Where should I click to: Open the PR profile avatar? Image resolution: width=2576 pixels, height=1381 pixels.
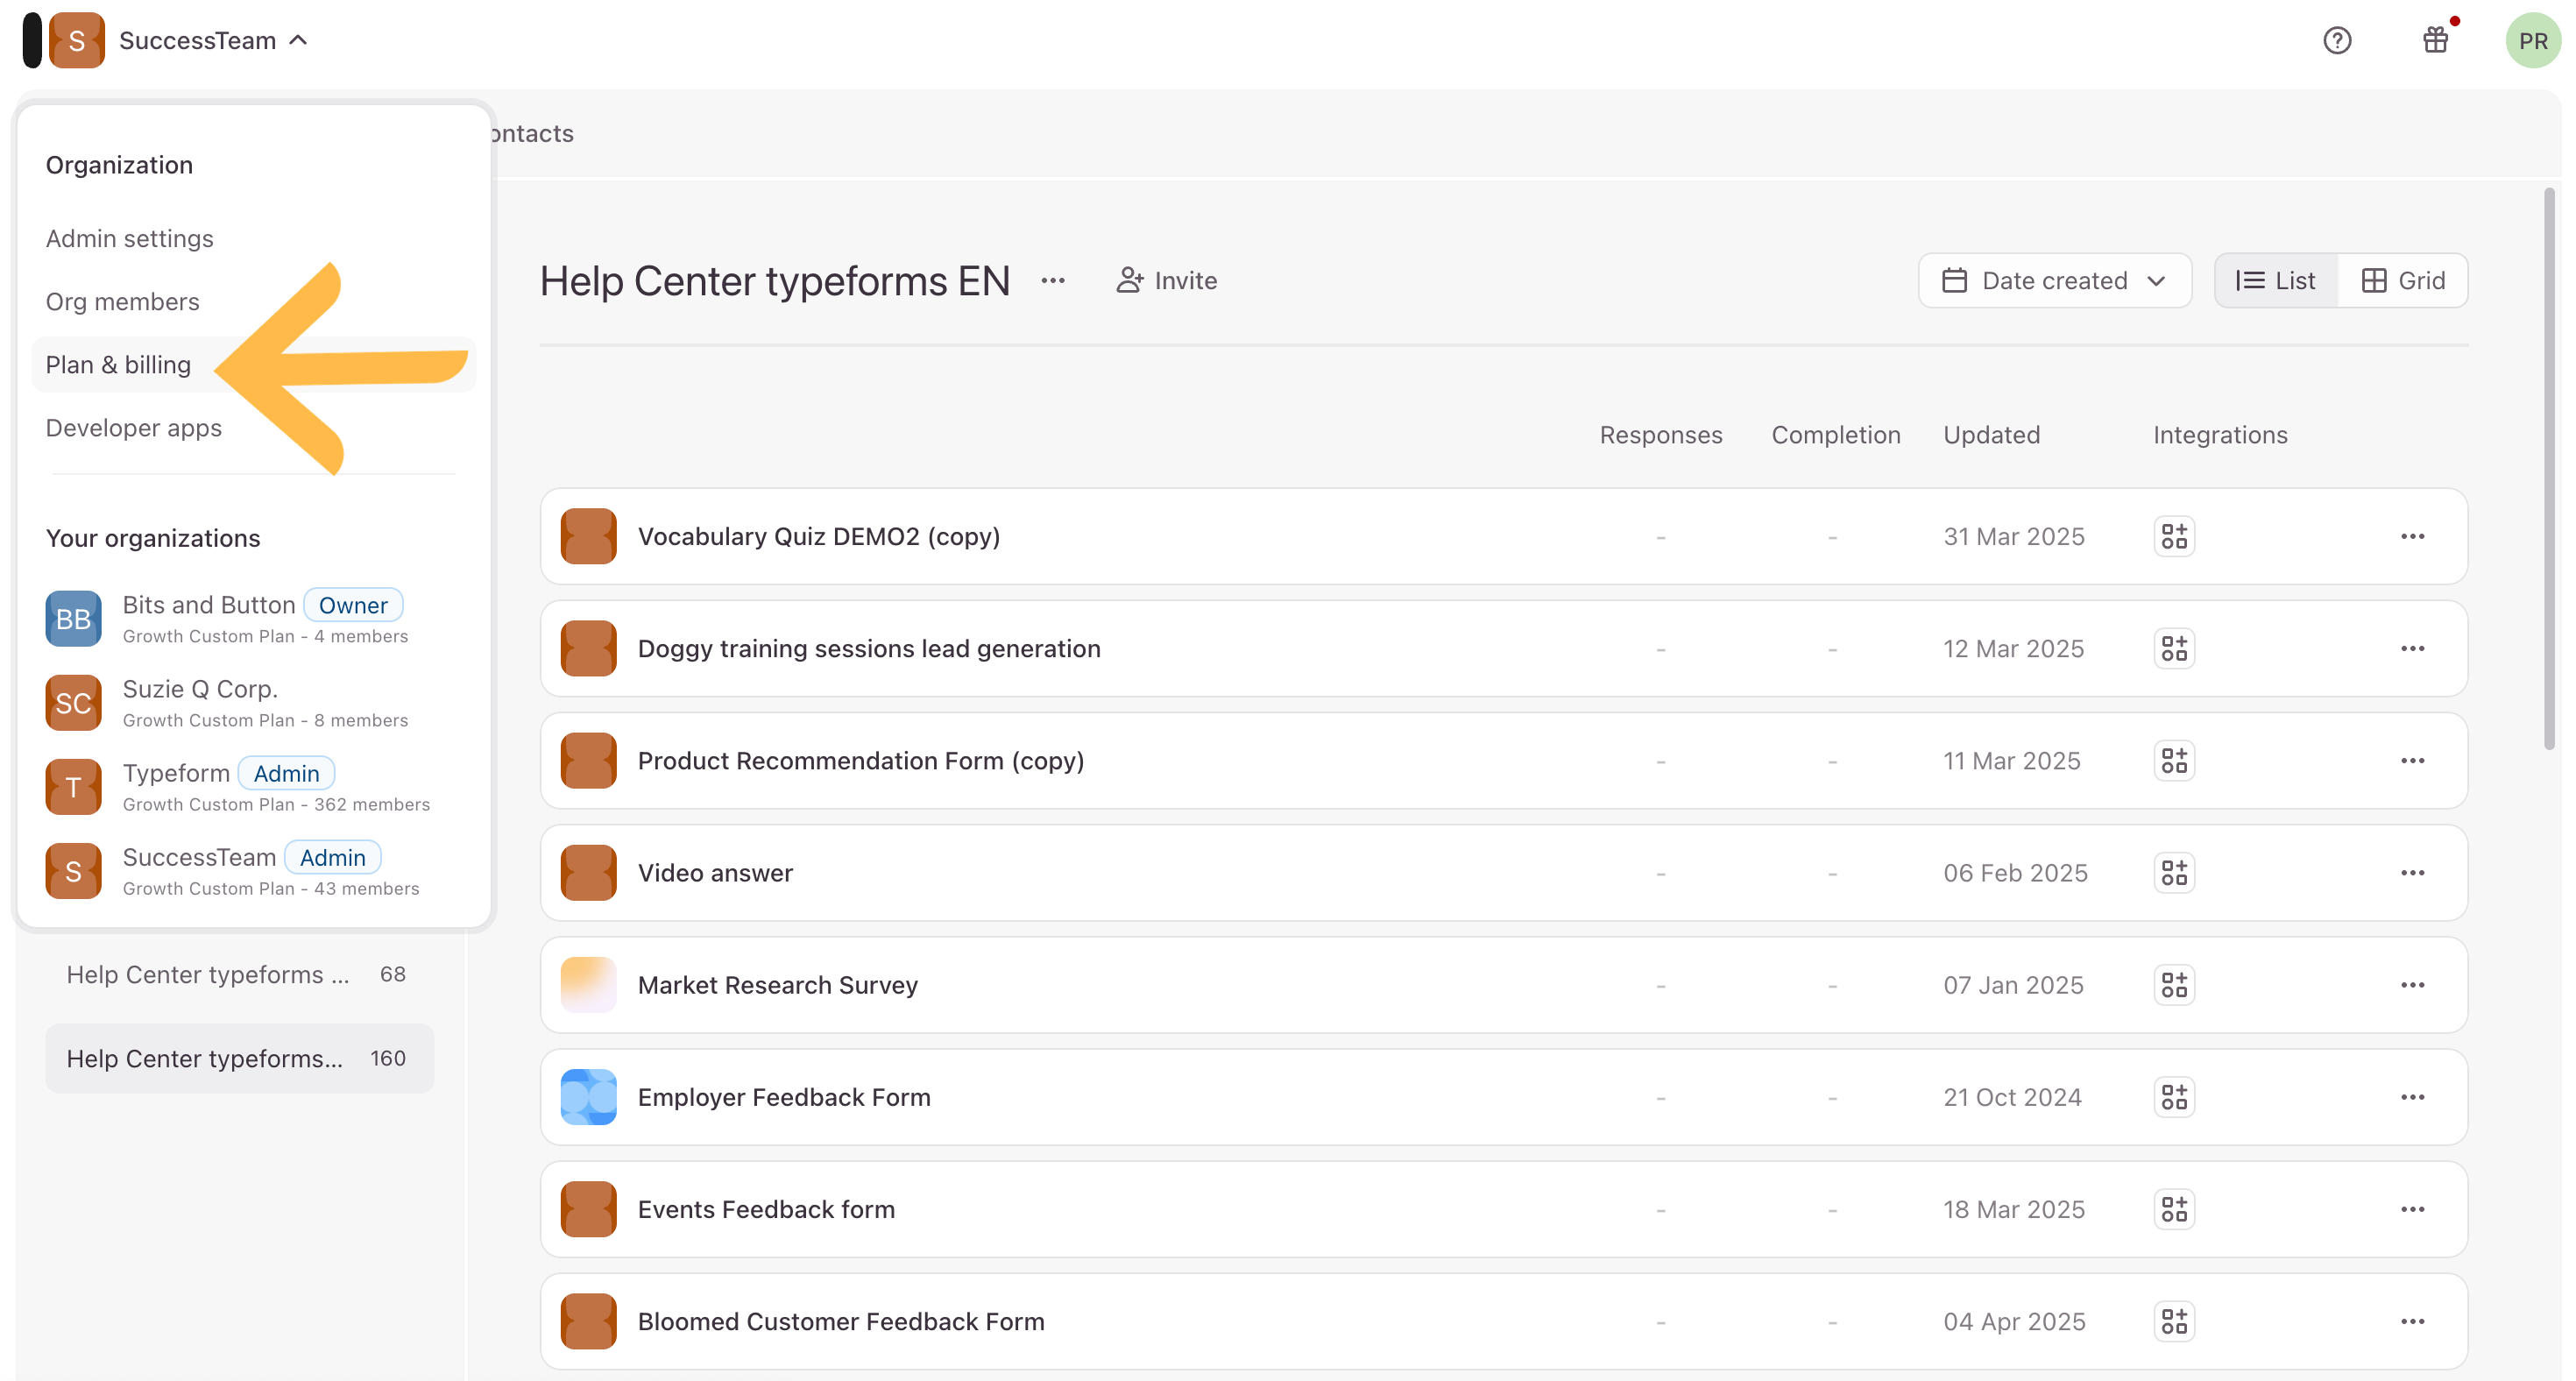[x=2533, y=41]
